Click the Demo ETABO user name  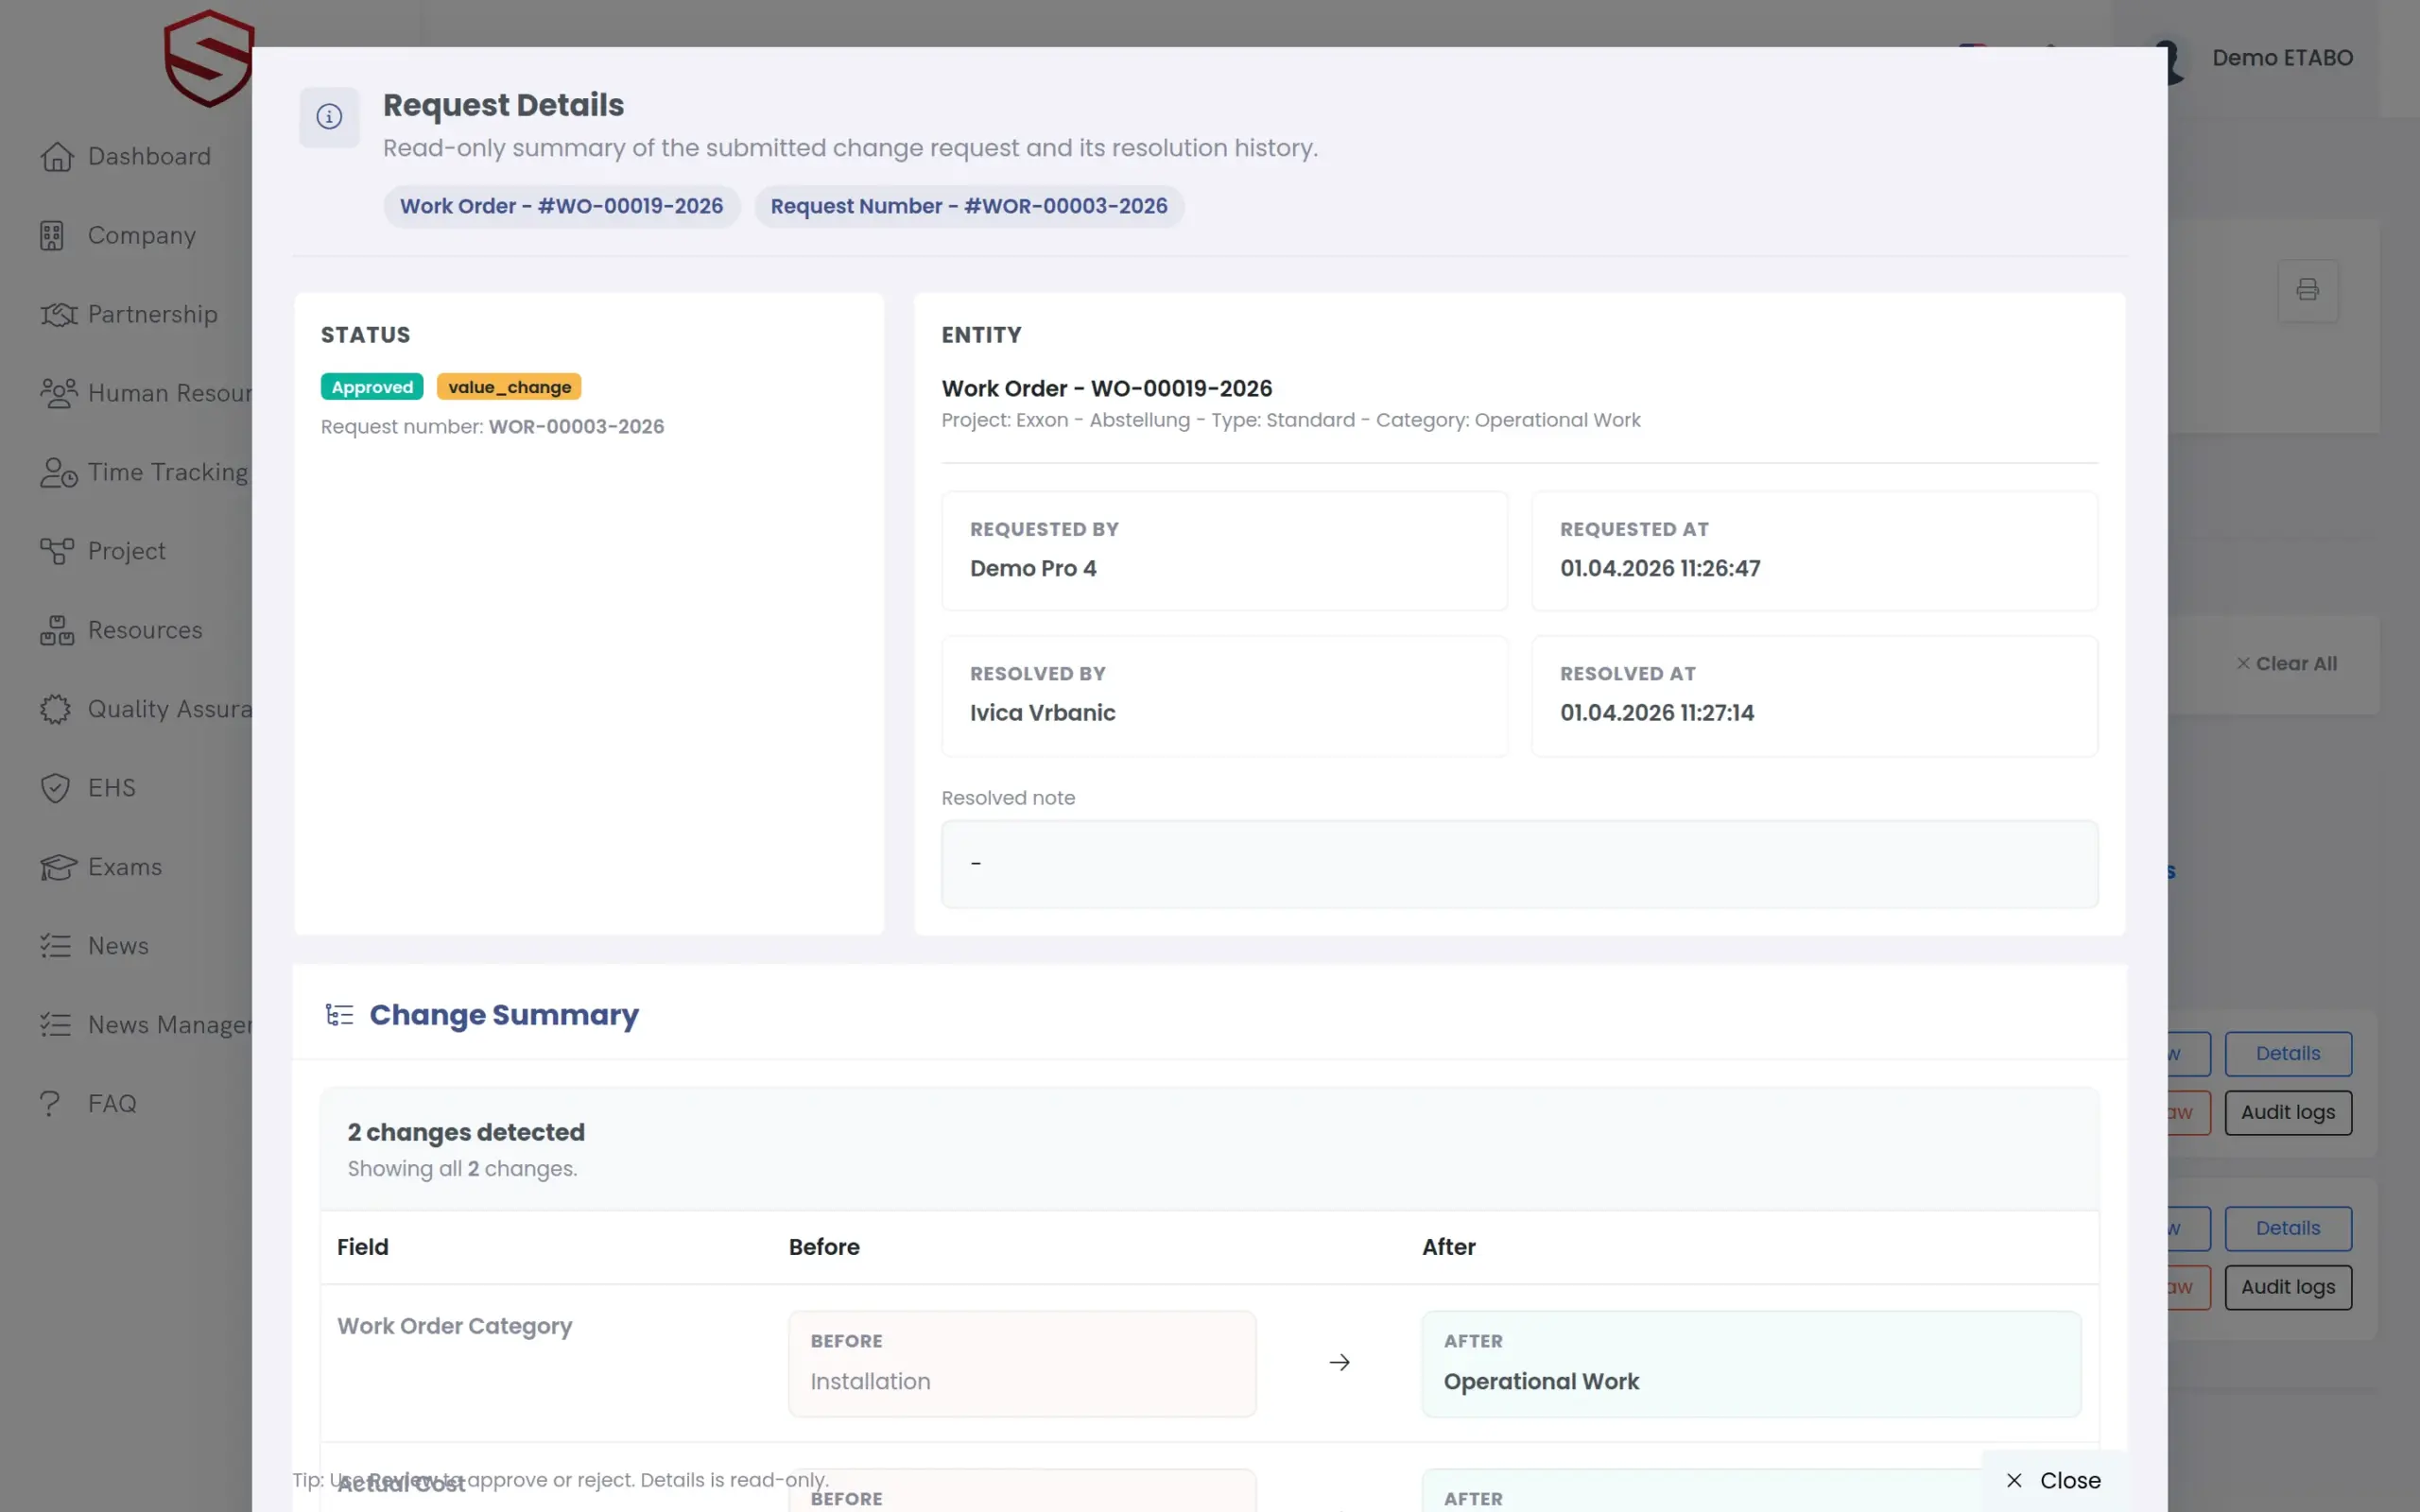(2282, 58)
